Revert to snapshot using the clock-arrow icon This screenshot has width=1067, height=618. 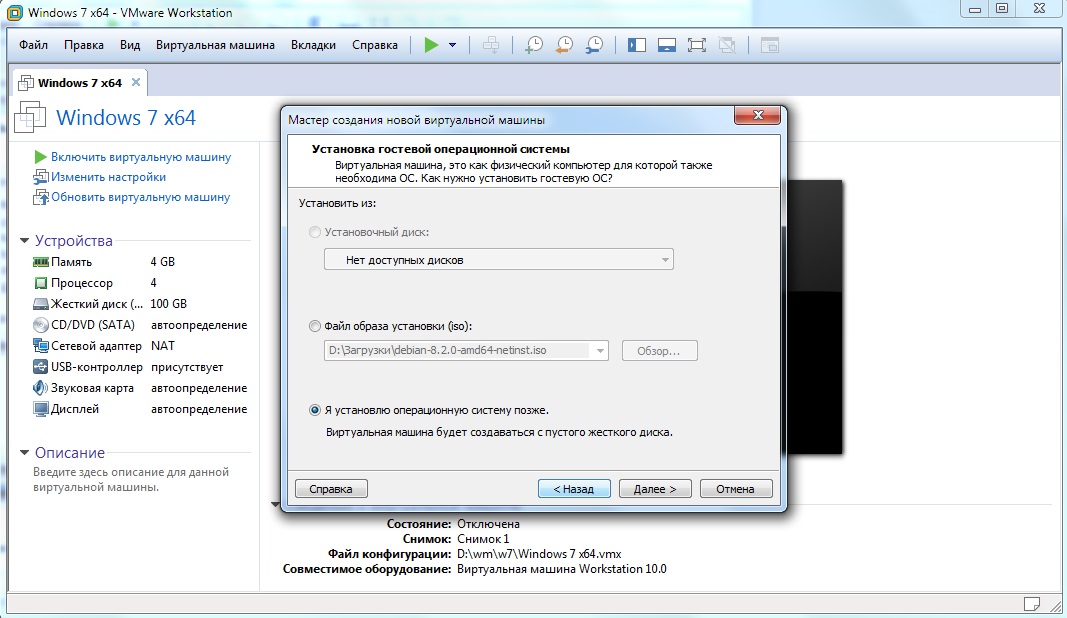coord(563,45)
